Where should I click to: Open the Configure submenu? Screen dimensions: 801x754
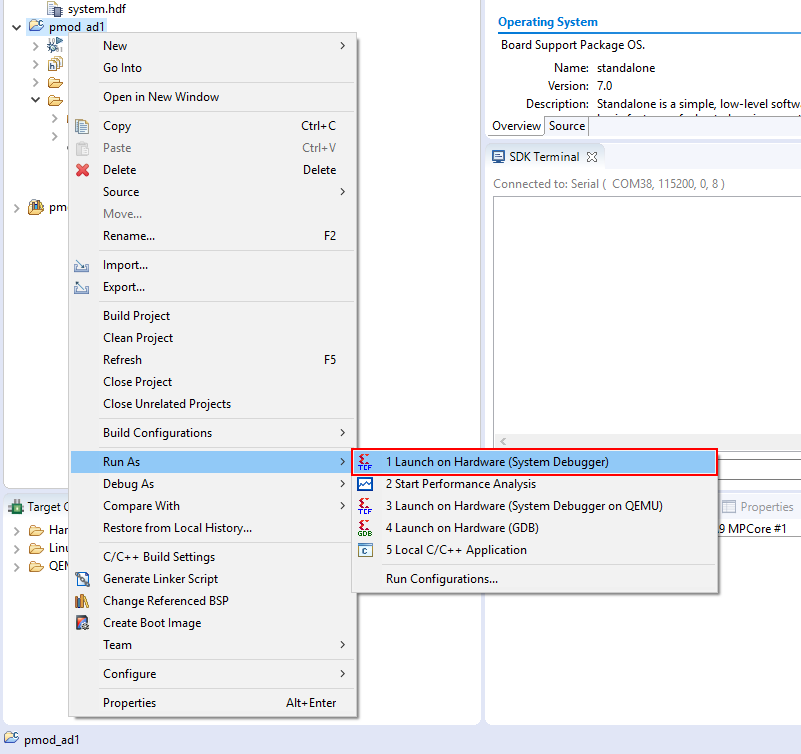(x=213, y=674)
